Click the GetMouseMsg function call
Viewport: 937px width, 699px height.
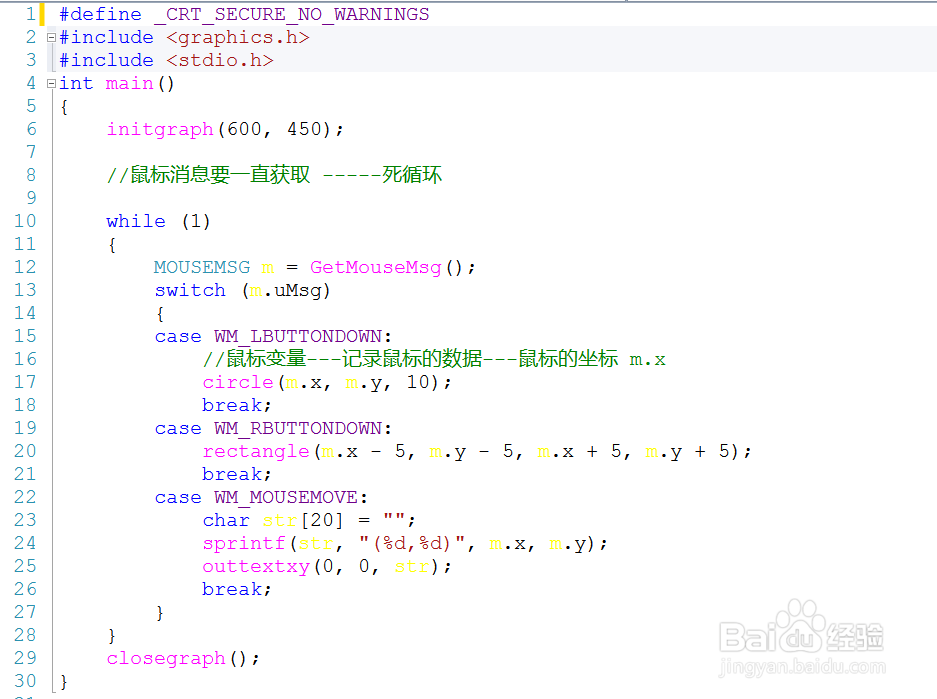375,268
